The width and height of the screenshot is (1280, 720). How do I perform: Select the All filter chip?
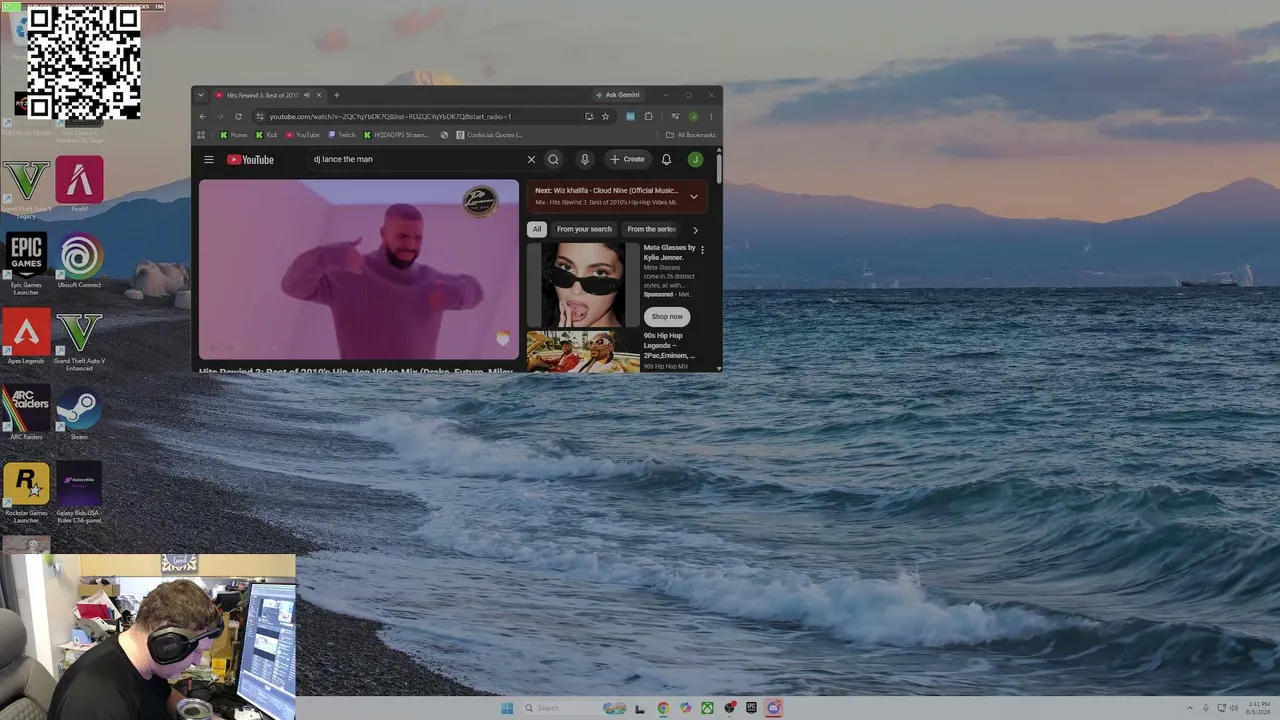[537, 229]
